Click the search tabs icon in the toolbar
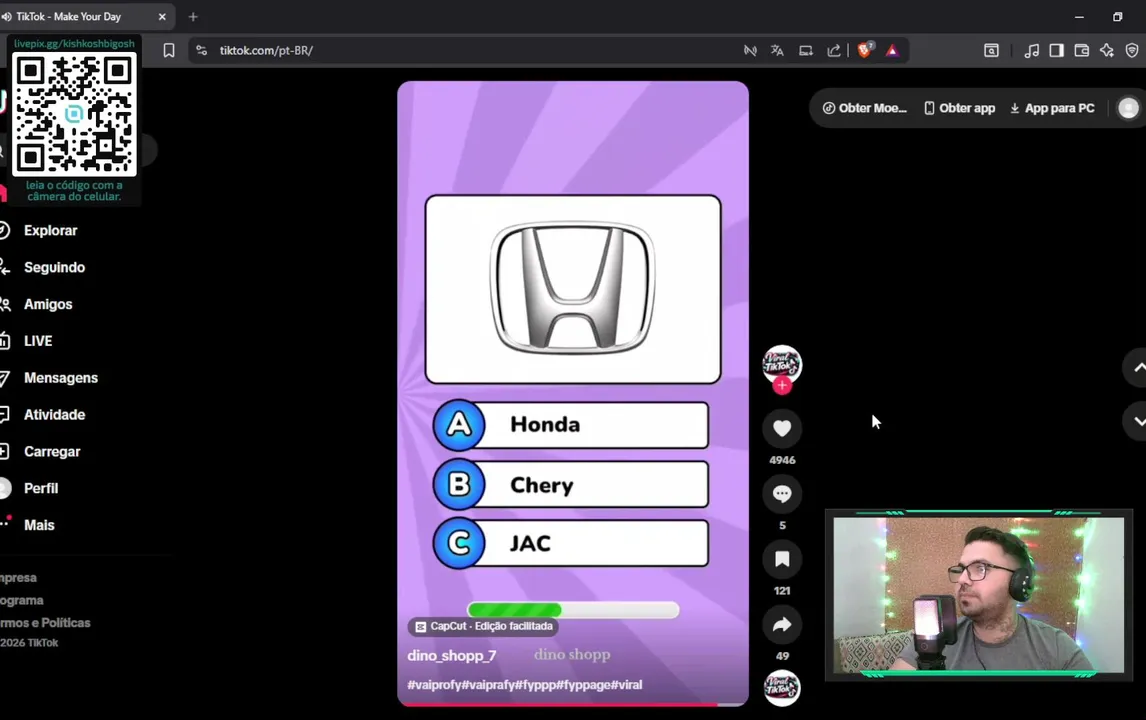 [991, 50]
